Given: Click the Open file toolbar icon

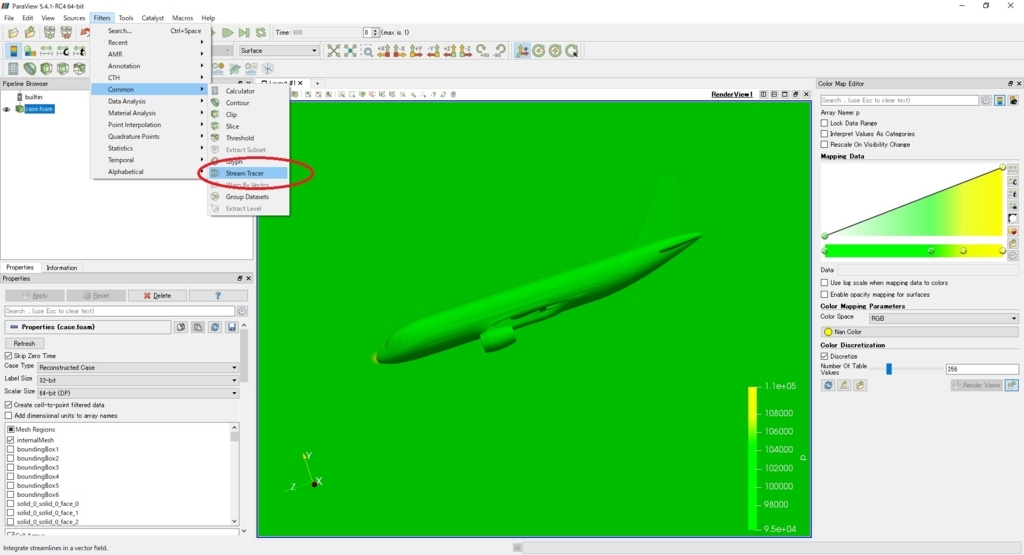Looking at the screenshot, I should click(13, 33).
